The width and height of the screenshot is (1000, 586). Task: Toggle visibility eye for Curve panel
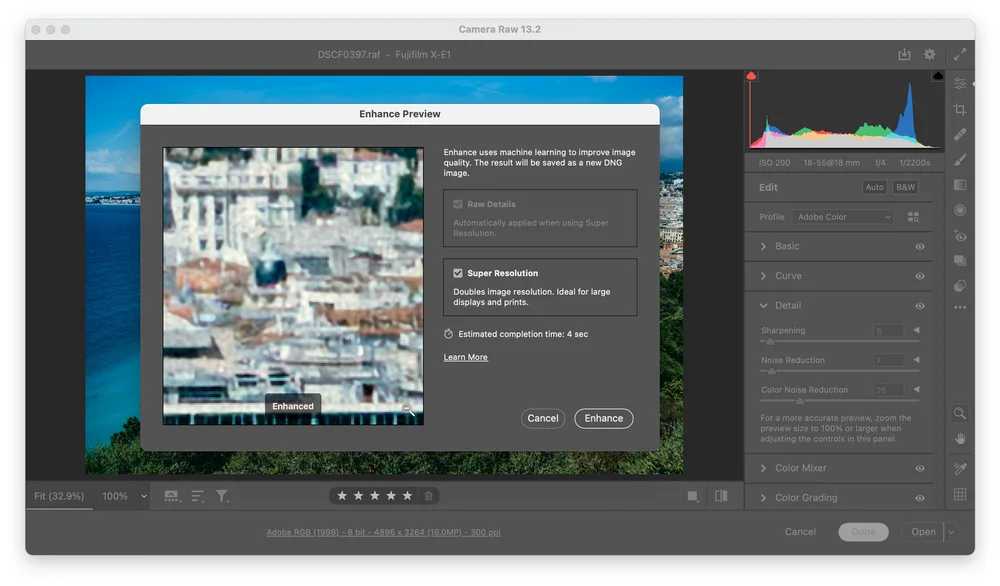tap(920, 276)
